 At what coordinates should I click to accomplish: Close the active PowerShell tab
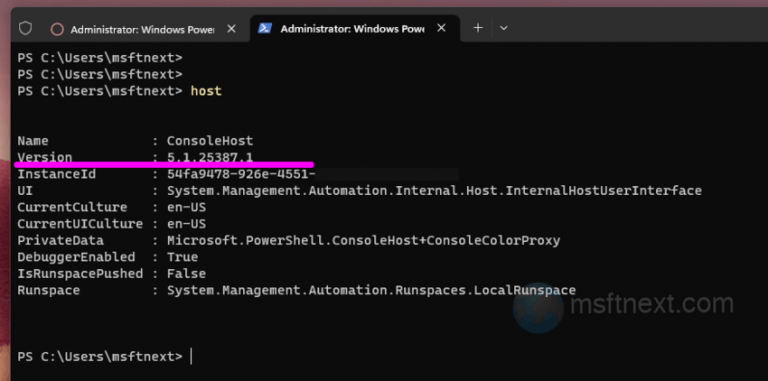tap(441, 28)
